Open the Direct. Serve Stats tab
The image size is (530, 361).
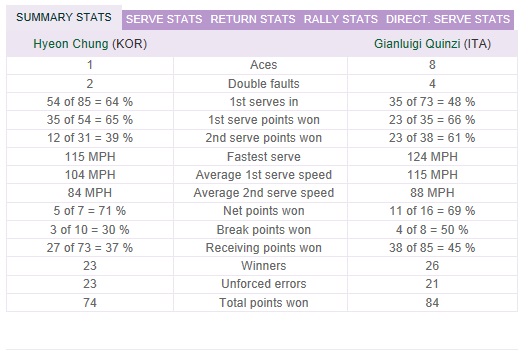tap(448, 19)
